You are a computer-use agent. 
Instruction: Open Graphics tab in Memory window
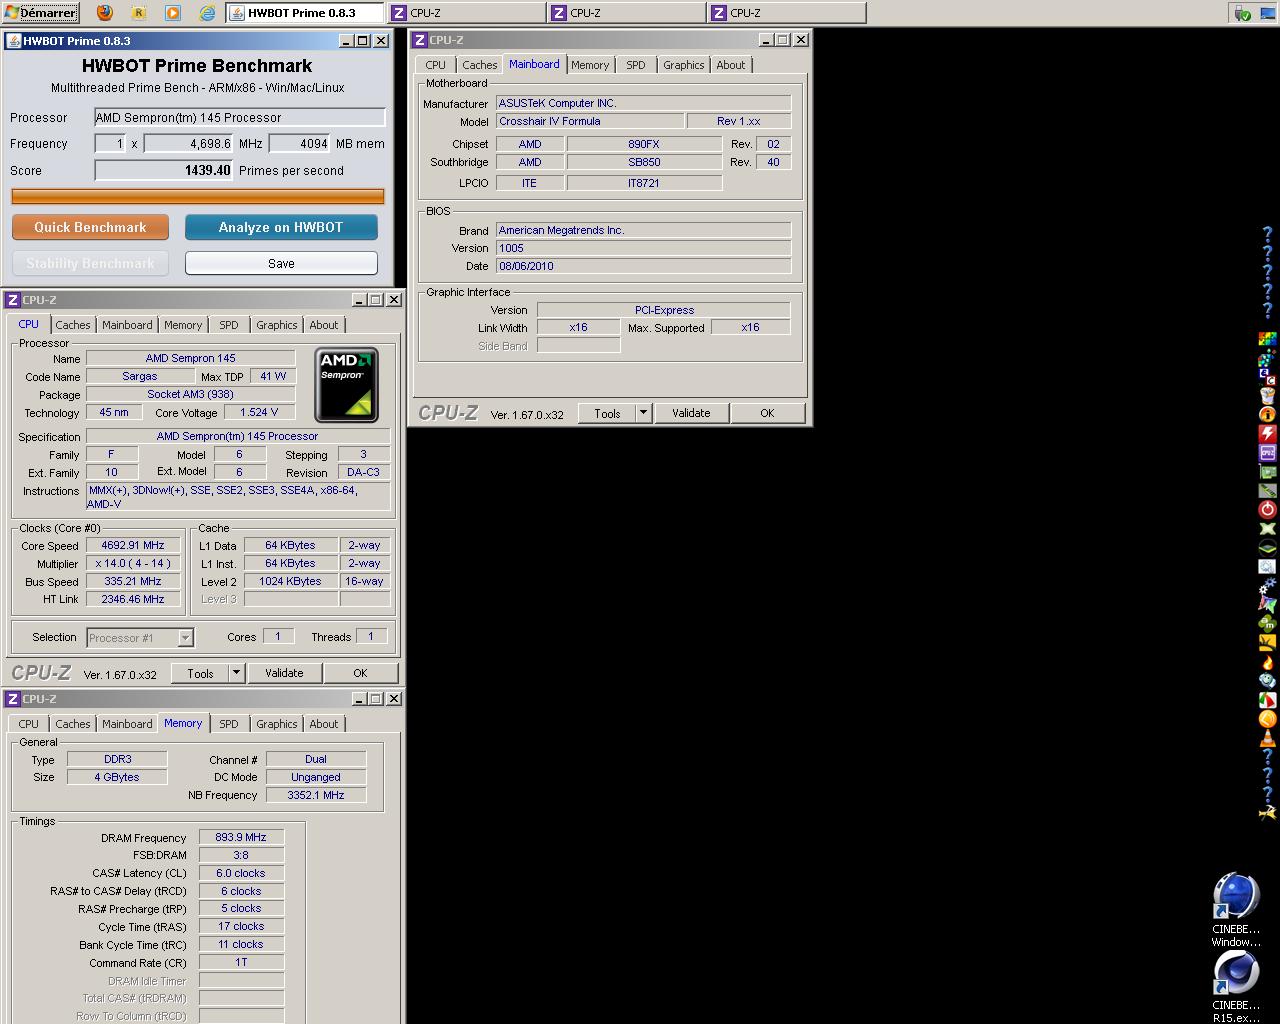point(276,724)
